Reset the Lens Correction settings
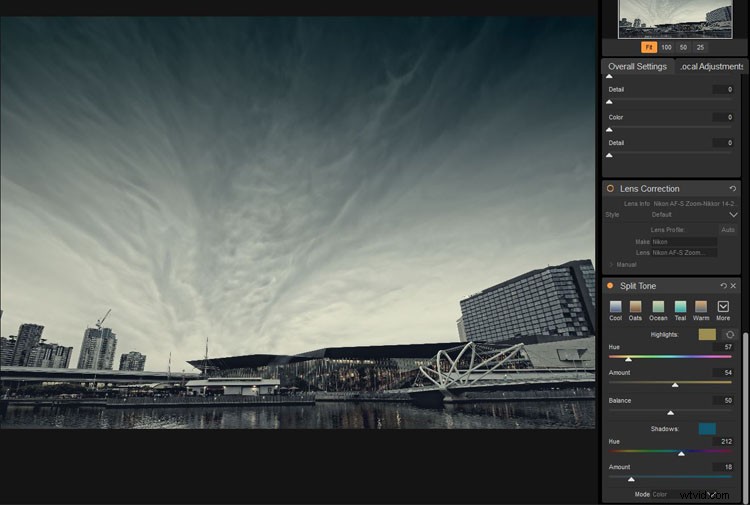Viewport: 750px width, 505px height. (732, 188)
